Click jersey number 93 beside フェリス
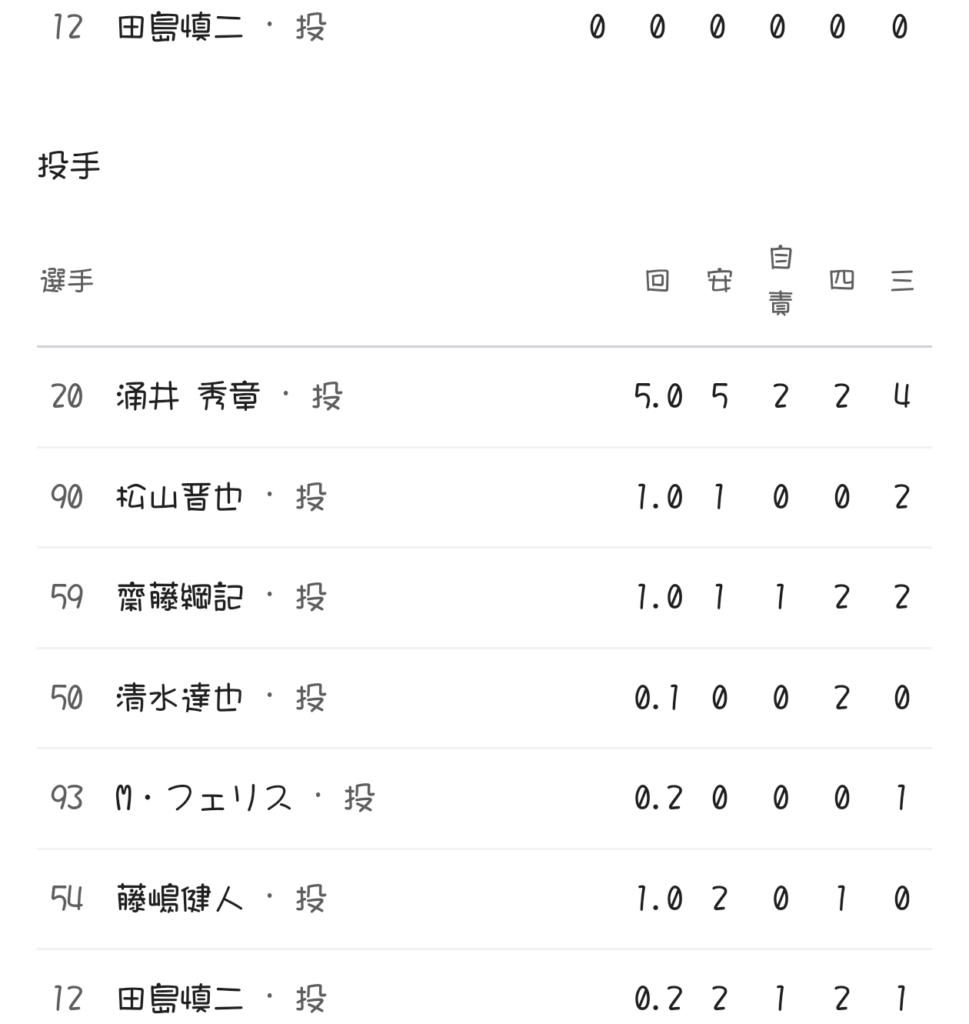The width and height of the screenshot is (969, 1024). click(67, 798)
